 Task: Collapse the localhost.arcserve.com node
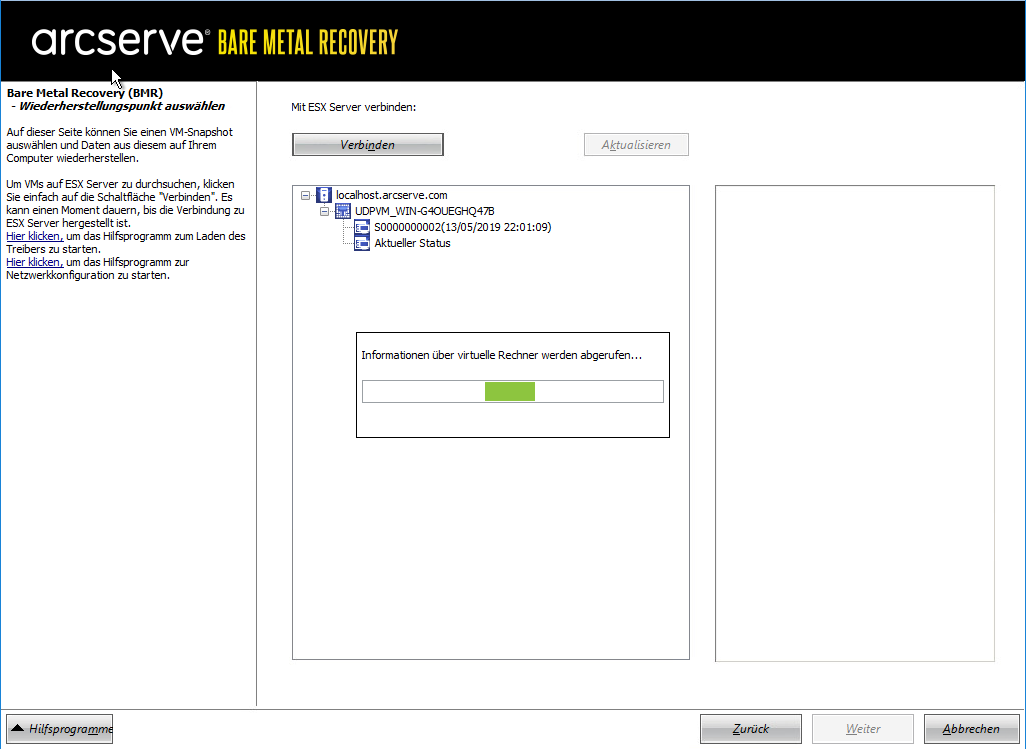[306, 195]
